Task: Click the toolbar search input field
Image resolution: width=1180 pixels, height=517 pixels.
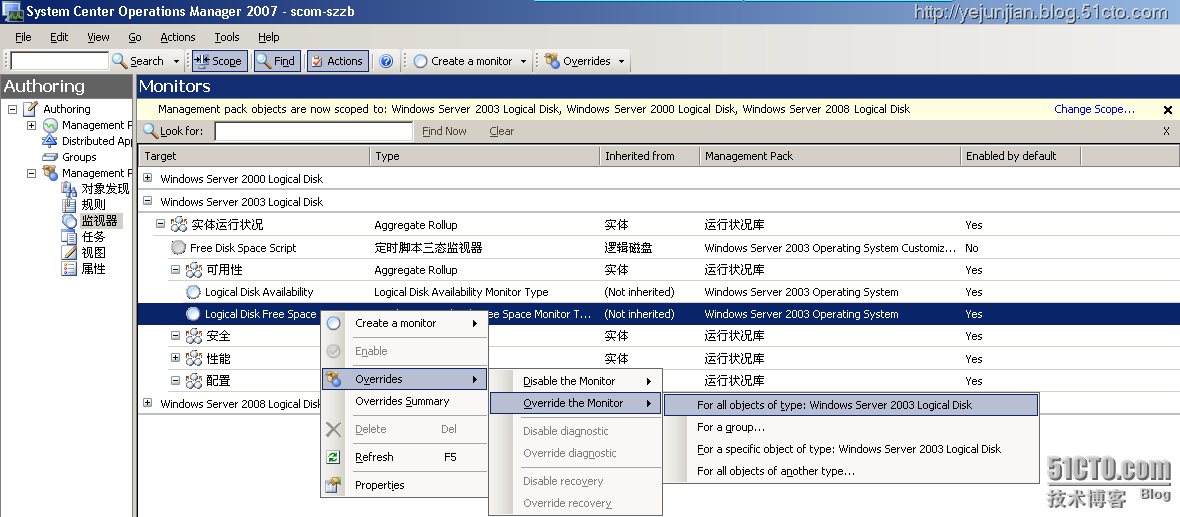Action: point(59,61)
